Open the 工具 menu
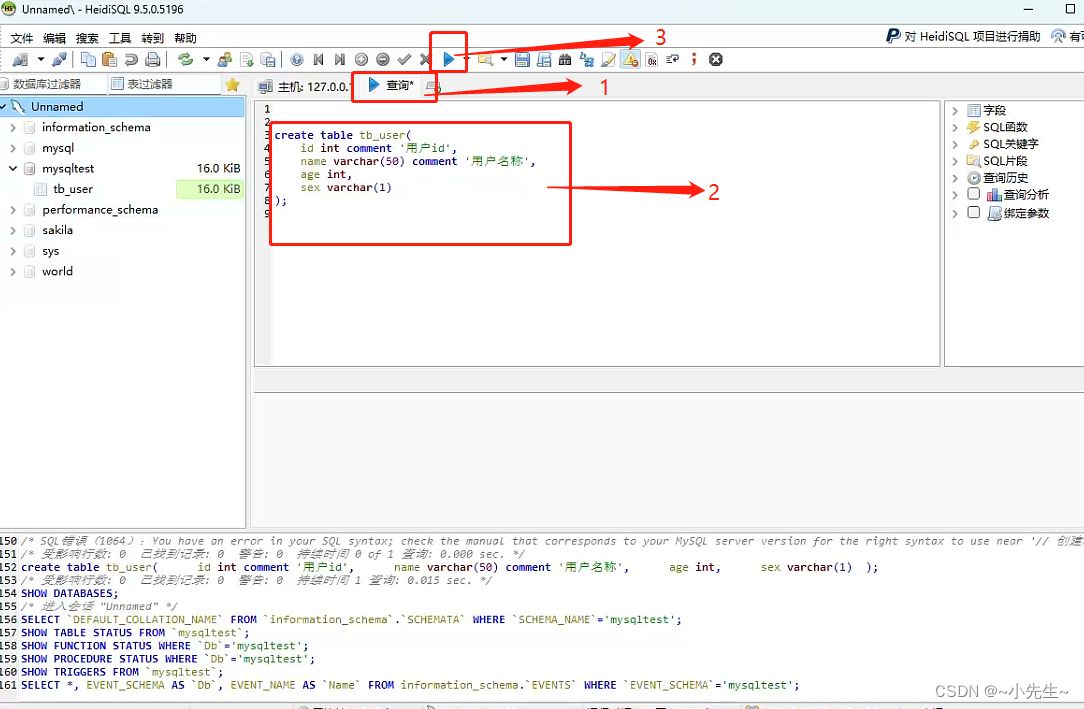This screenshot has width=1084, height=709. tap(120, 38)
